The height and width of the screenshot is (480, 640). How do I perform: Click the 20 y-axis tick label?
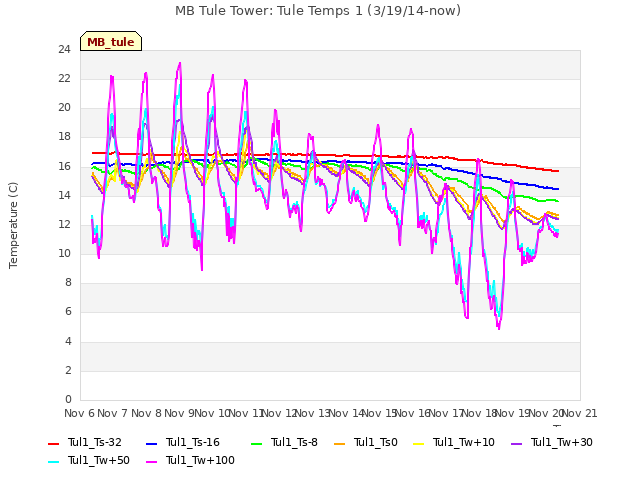tap(64, 108)
